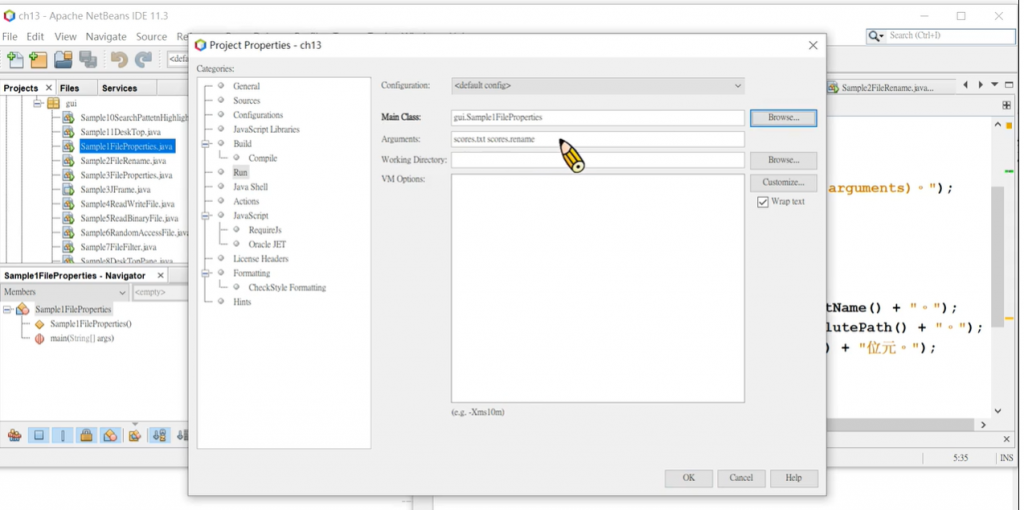Toggle Show Fields filter in Navigator
This screenshot has width=1024, height=510.
(39, 435)
